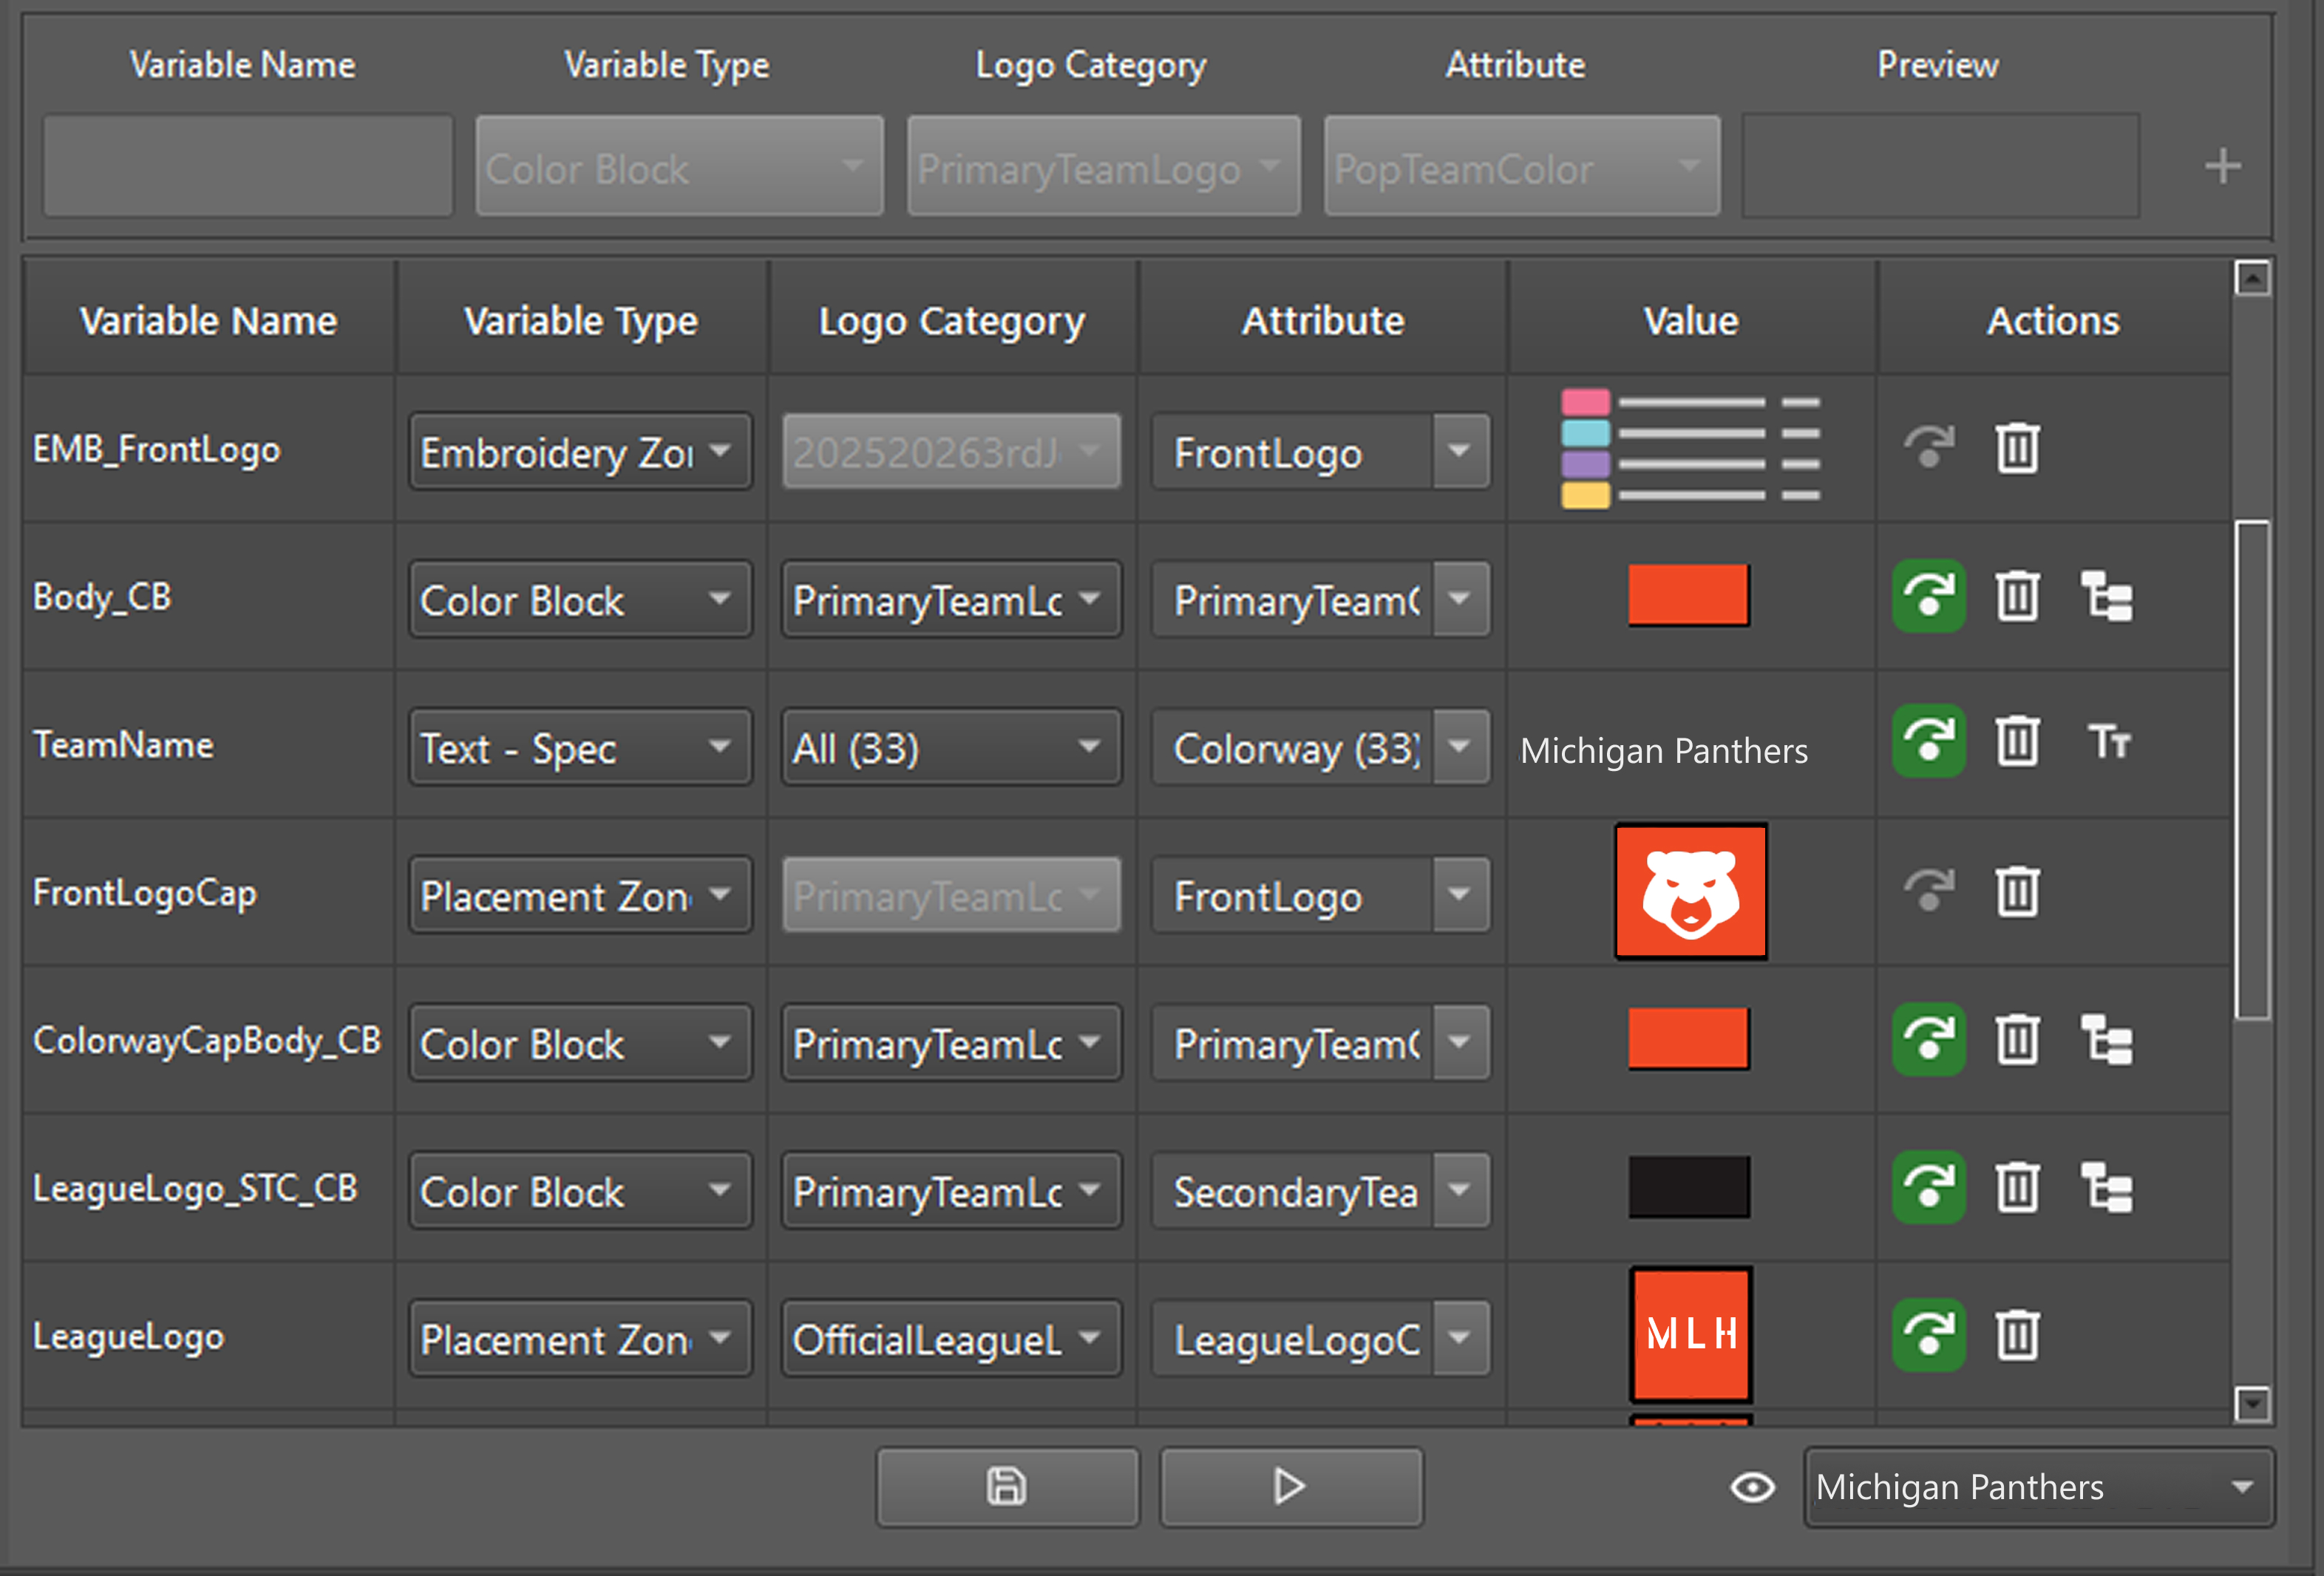This screenshot has width=2324, height=1576.
Task: Click the bear logo thumbnail for FrontLogoCap
Action: tap(1690, 891)
